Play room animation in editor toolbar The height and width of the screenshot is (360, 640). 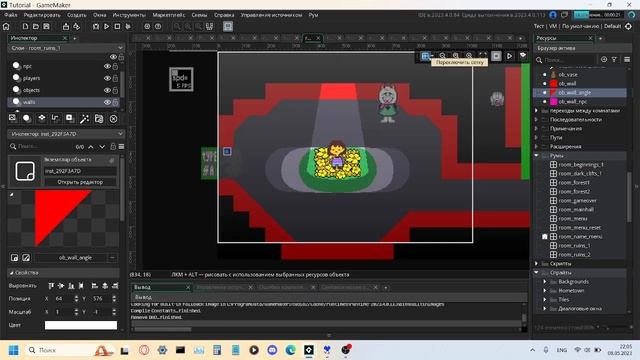(x=509, y=56)
